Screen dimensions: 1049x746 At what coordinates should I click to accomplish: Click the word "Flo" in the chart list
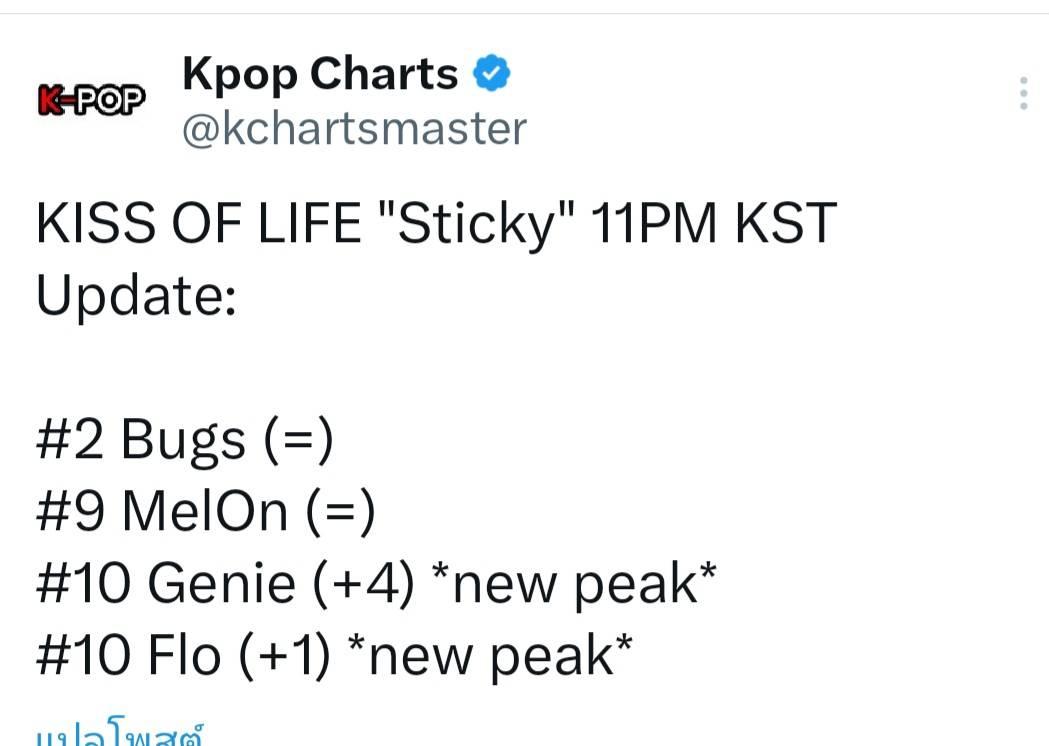[184, 656]
